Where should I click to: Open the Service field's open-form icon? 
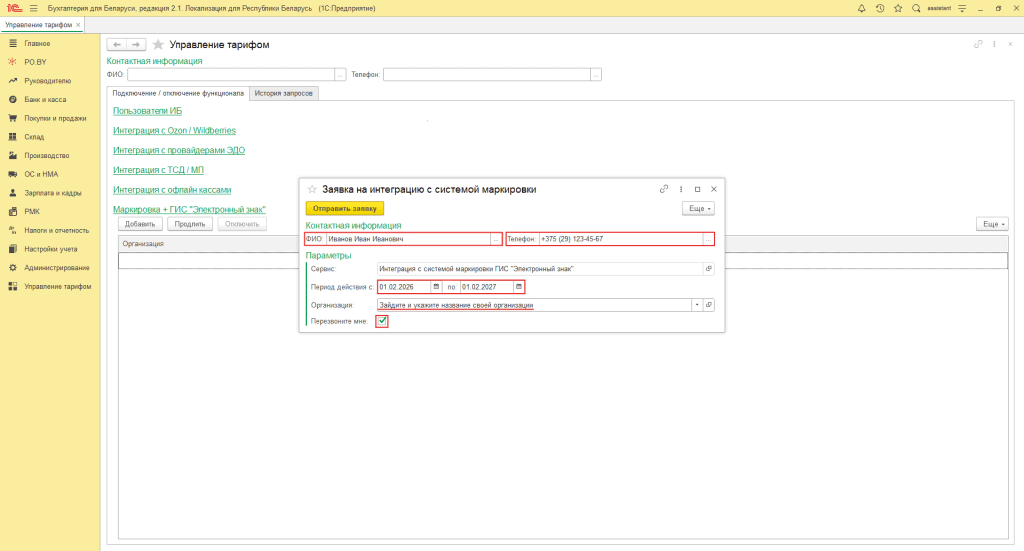click(709, 269)
